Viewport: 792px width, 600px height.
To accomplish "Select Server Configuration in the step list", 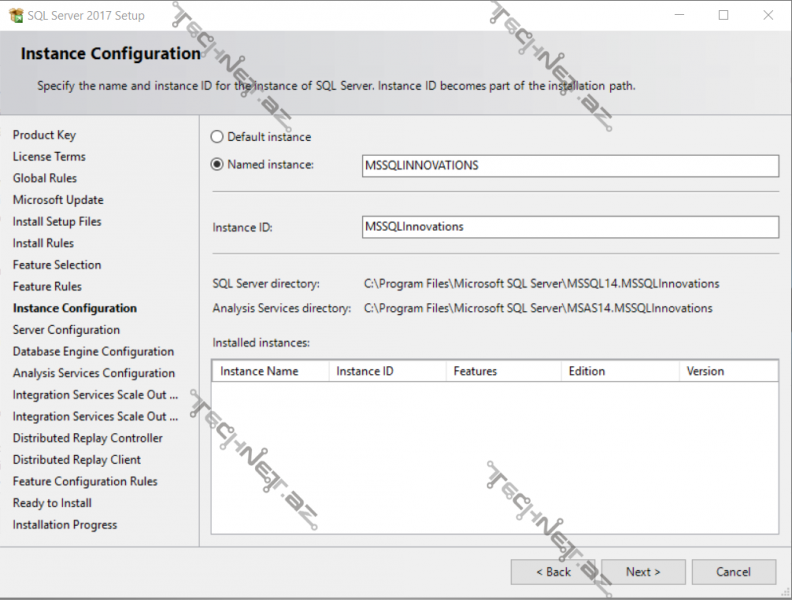I will click(66, 330).
